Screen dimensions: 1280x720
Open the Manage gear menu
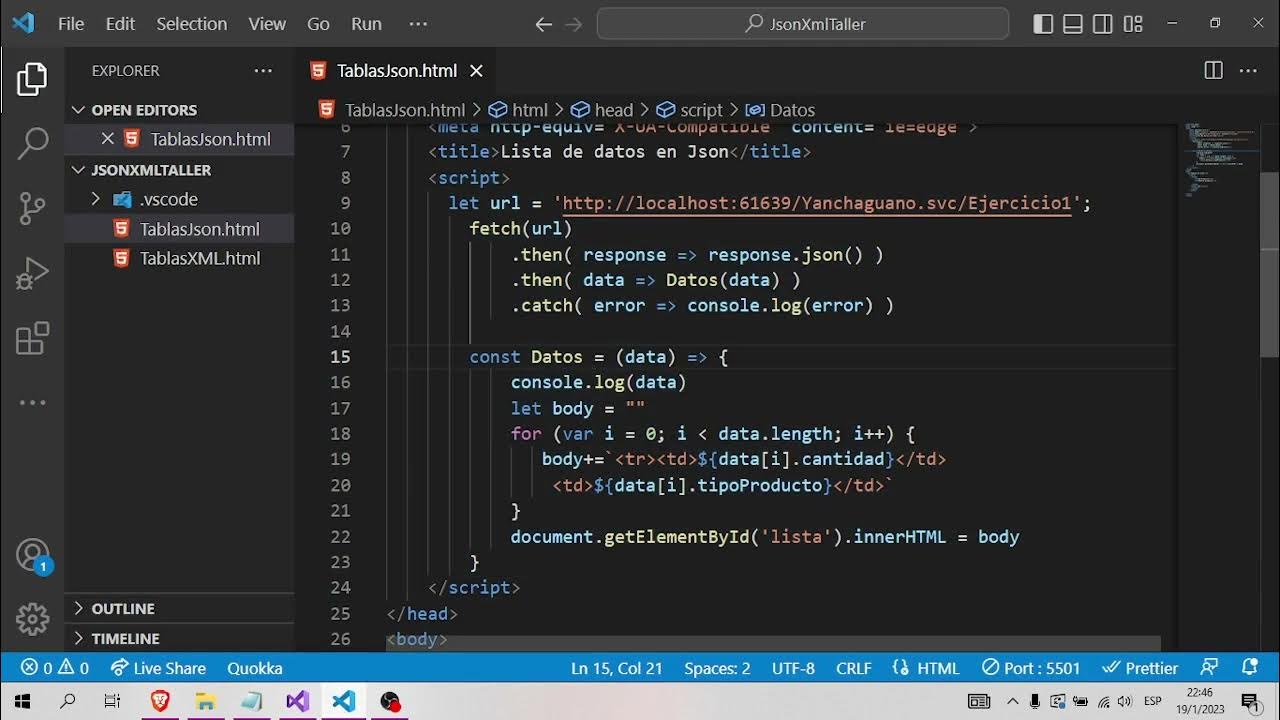32,619
